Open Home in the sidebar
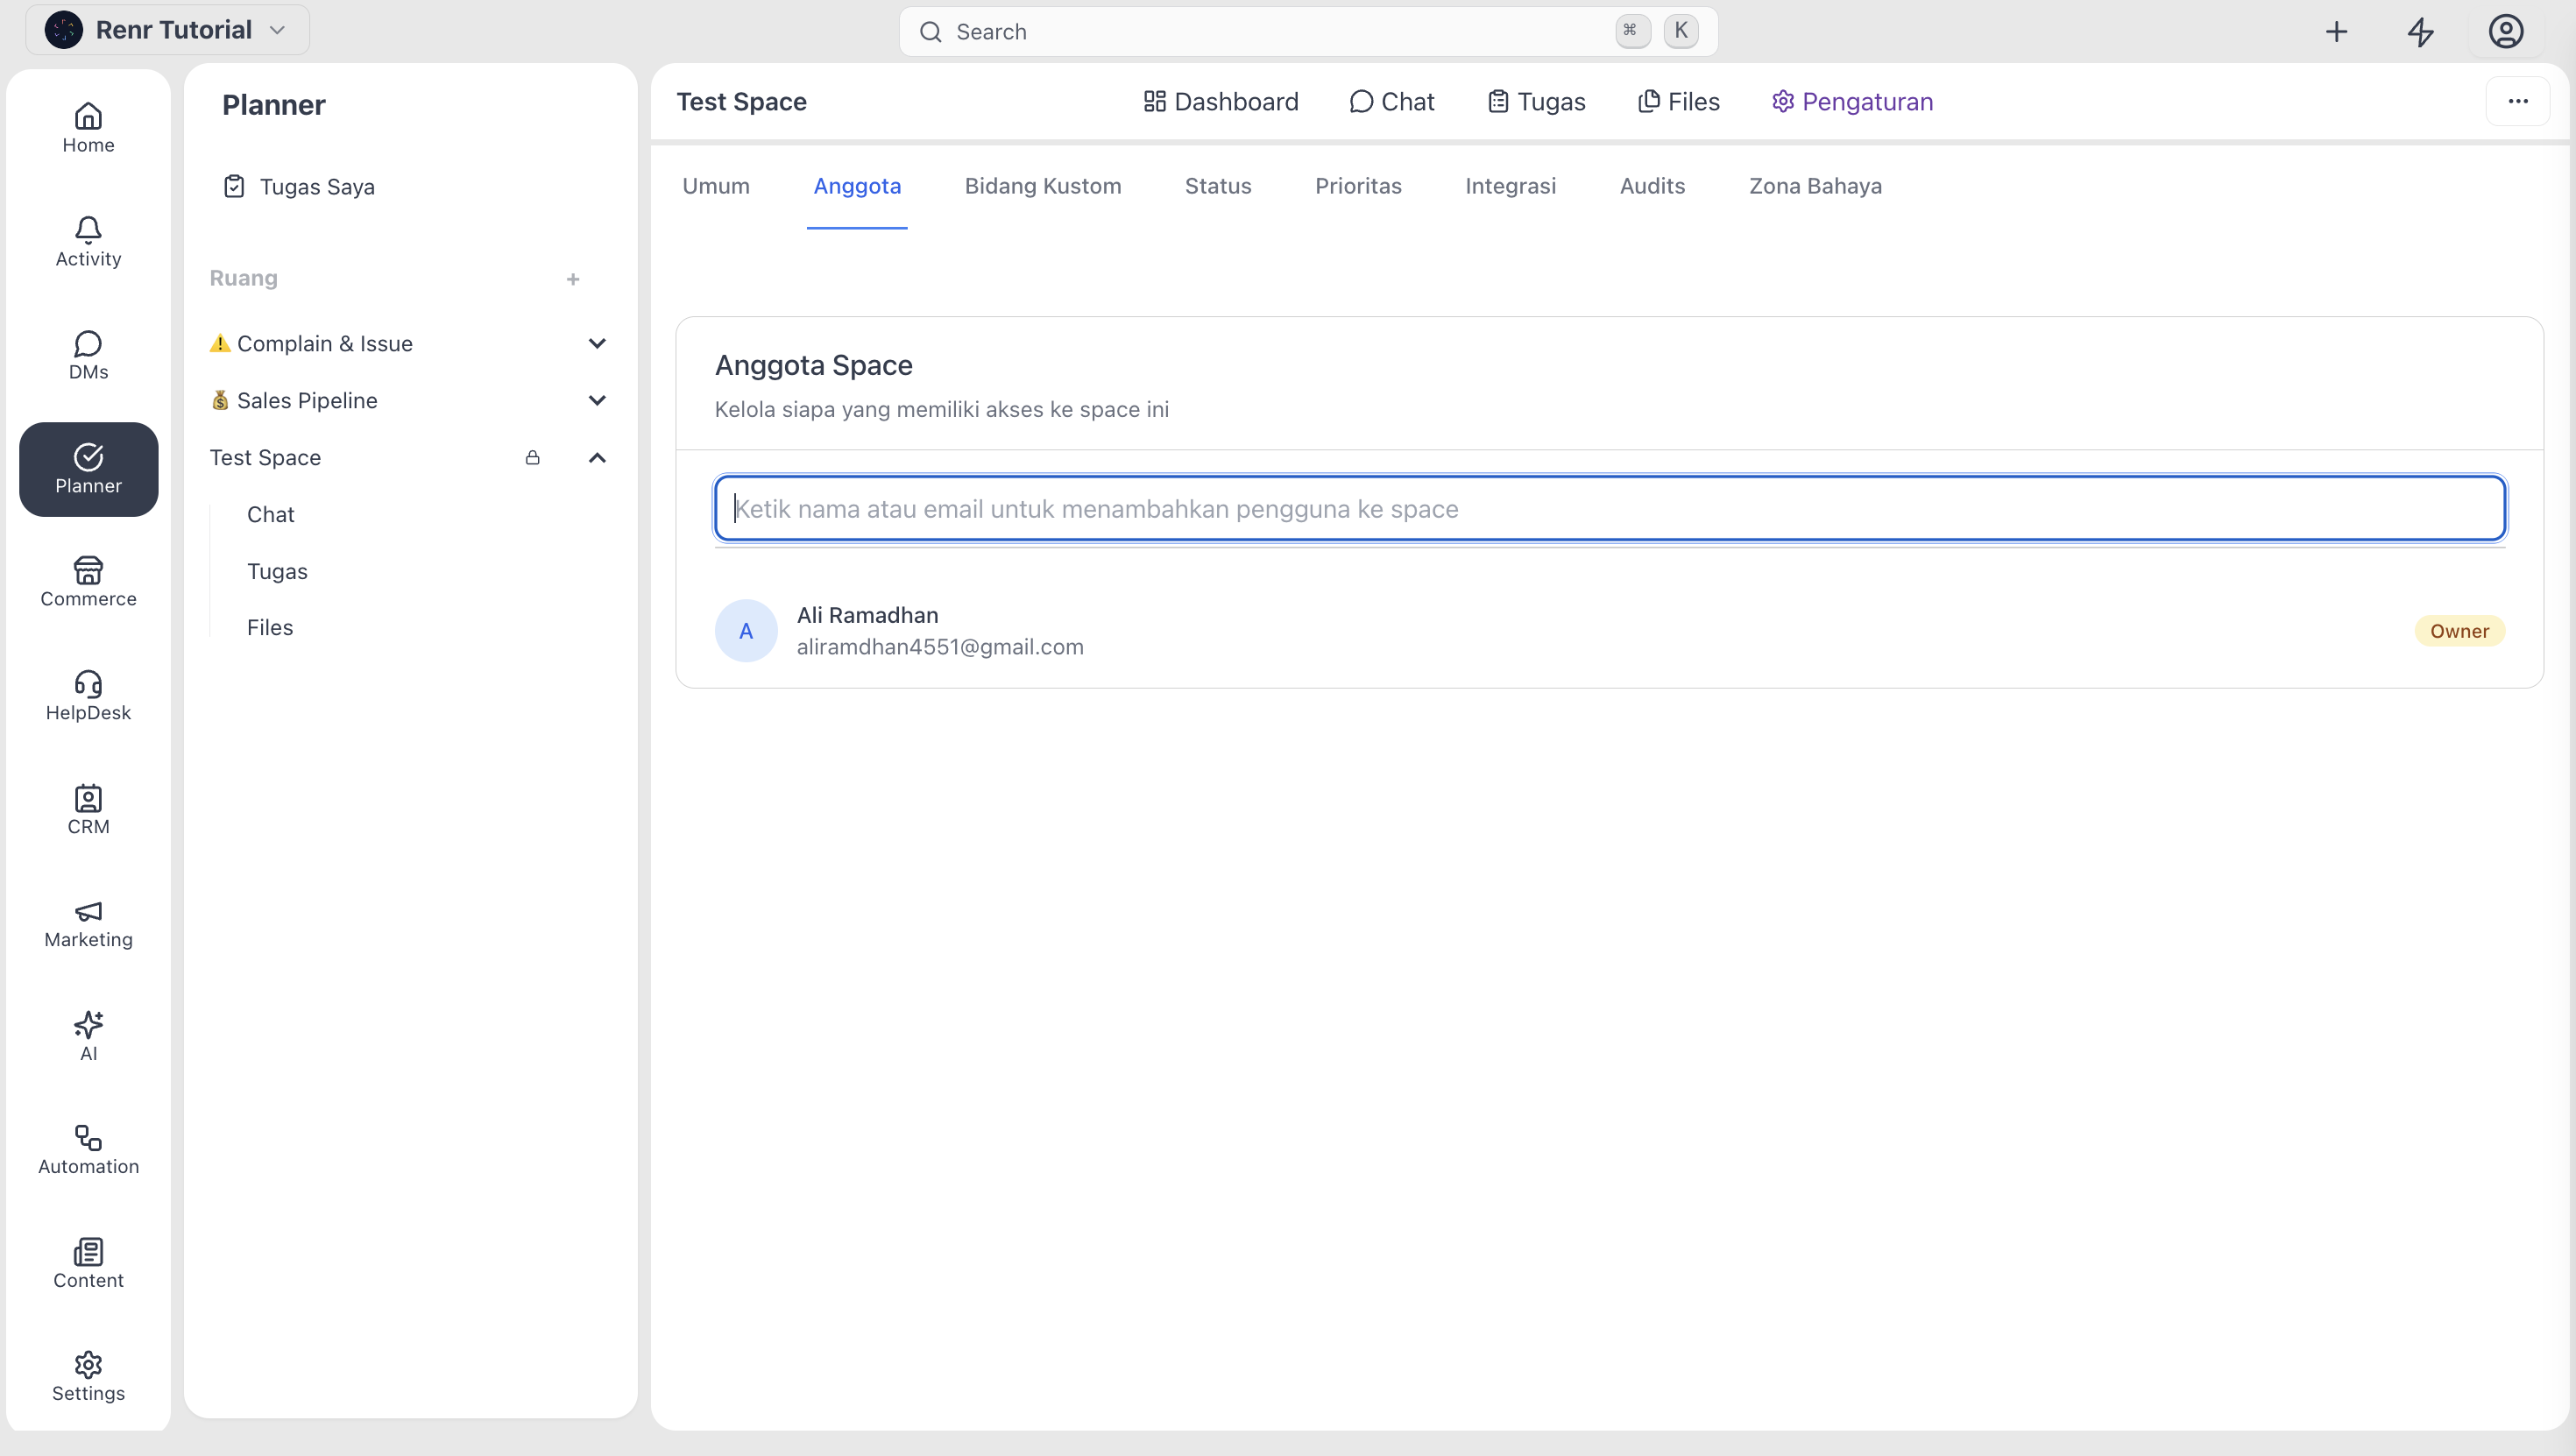This screenshot has width=2576, height=1456. coord(88,128)
